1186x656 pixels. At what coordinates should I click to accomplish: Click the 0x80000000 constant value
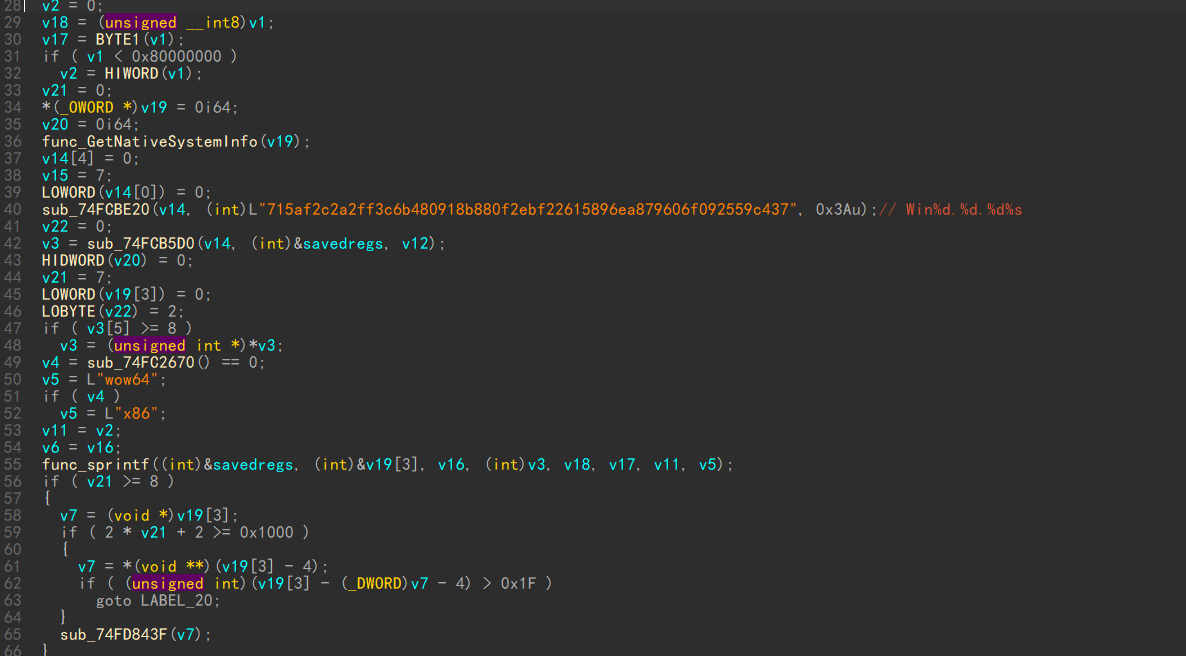(x=176, y=56)
